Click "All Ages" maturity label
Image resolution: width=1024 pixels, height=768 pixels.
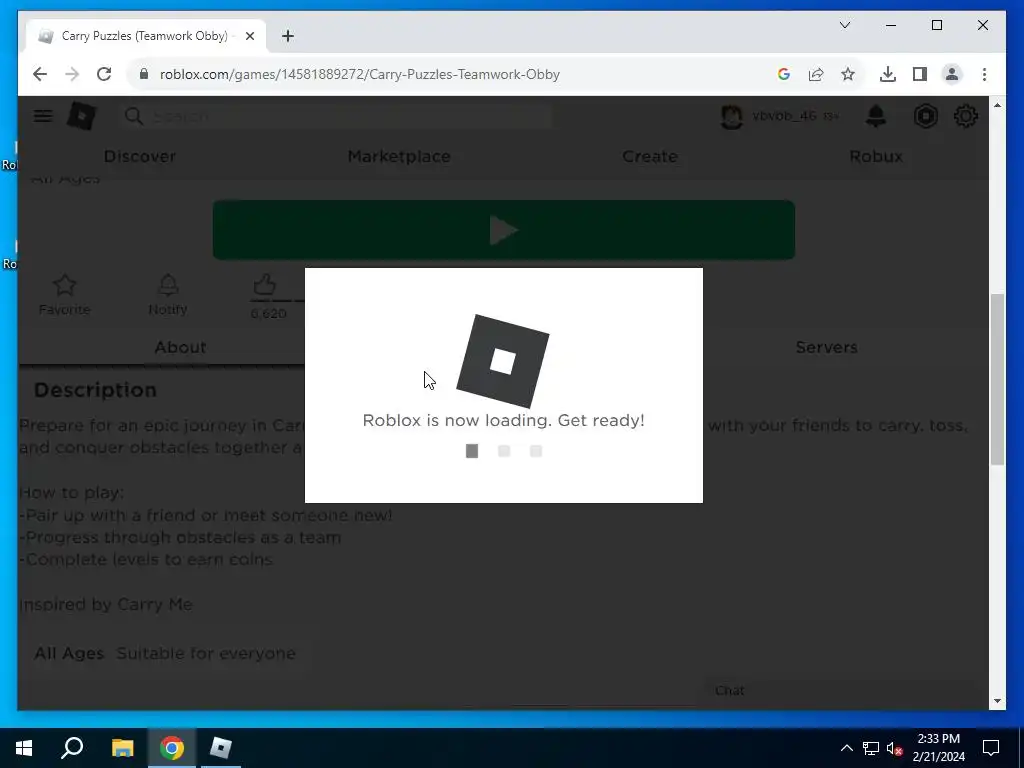(x=69, y=653)
